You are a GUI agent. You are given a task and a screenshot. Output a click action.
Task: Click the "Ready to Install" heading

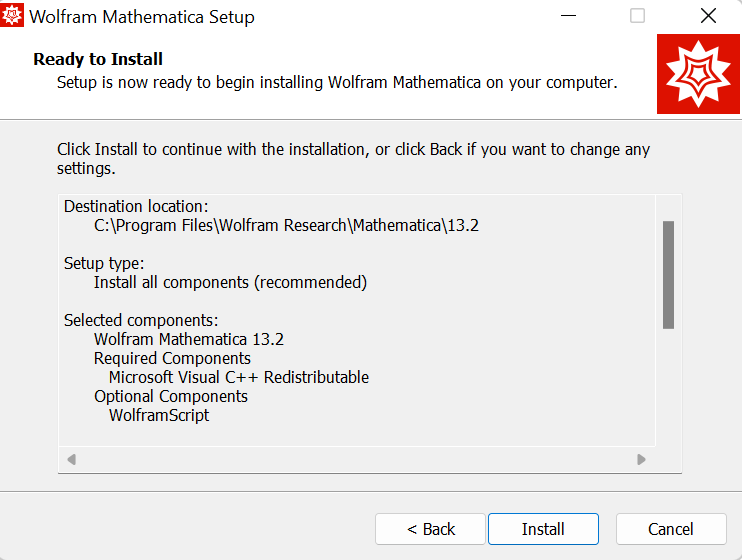pos(98,60)
